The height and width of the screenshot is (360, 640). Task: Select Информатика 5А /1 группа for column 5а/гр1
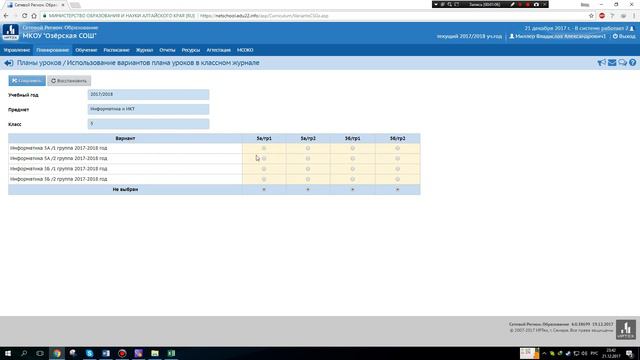(264, 148)
